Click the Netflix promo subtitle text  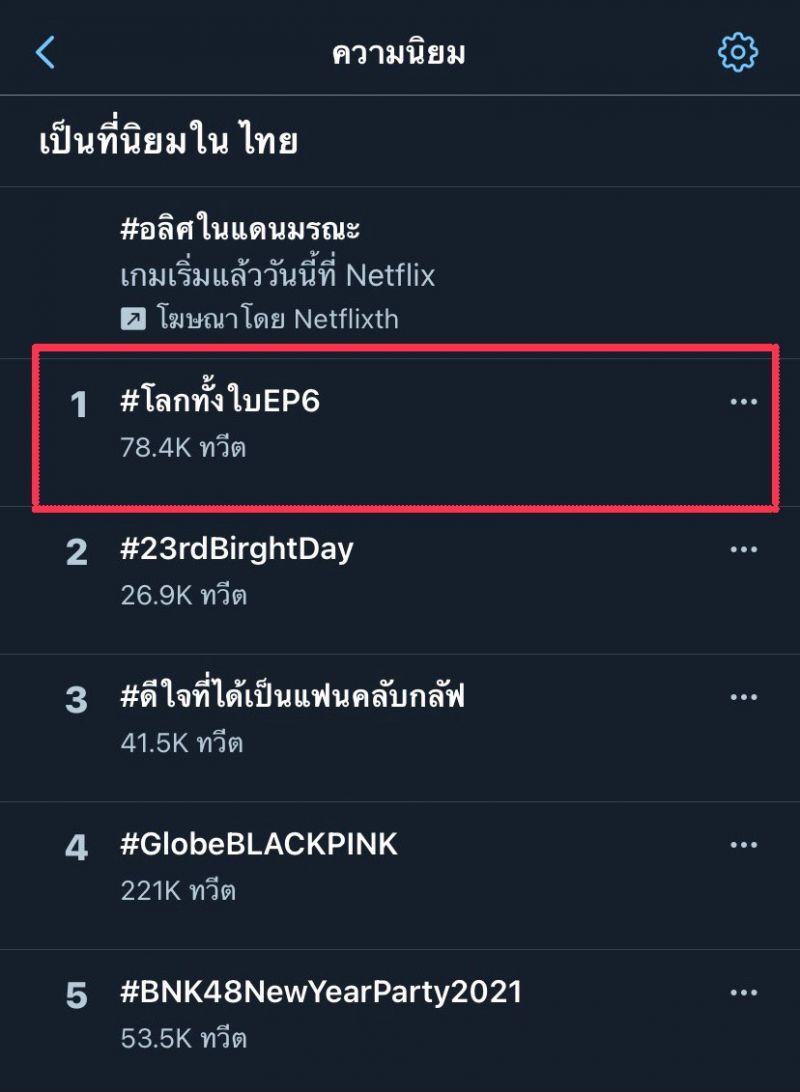click(x=277, y=275)
